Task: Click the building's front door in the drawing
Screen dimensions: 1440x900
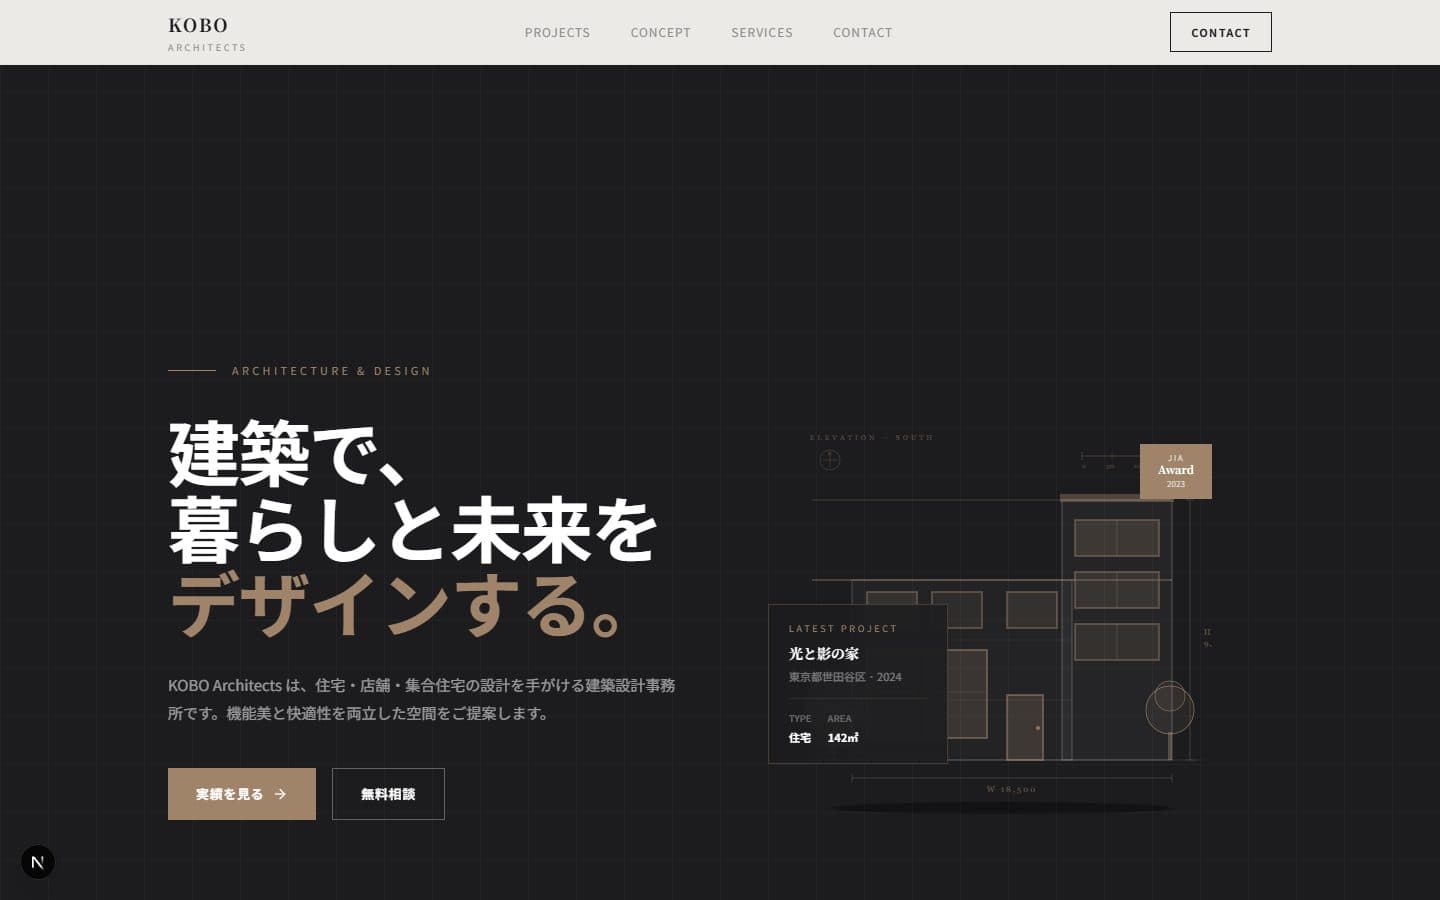Action: click(1025, 727)
